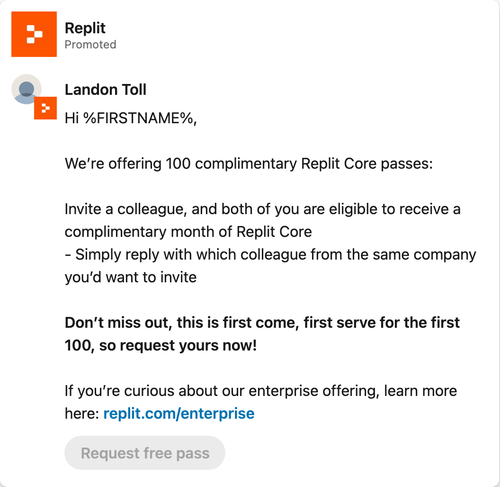The image size is (500, 487).
Task: Click bold '100, so request yours now!'
Action: tap(161, 346)
